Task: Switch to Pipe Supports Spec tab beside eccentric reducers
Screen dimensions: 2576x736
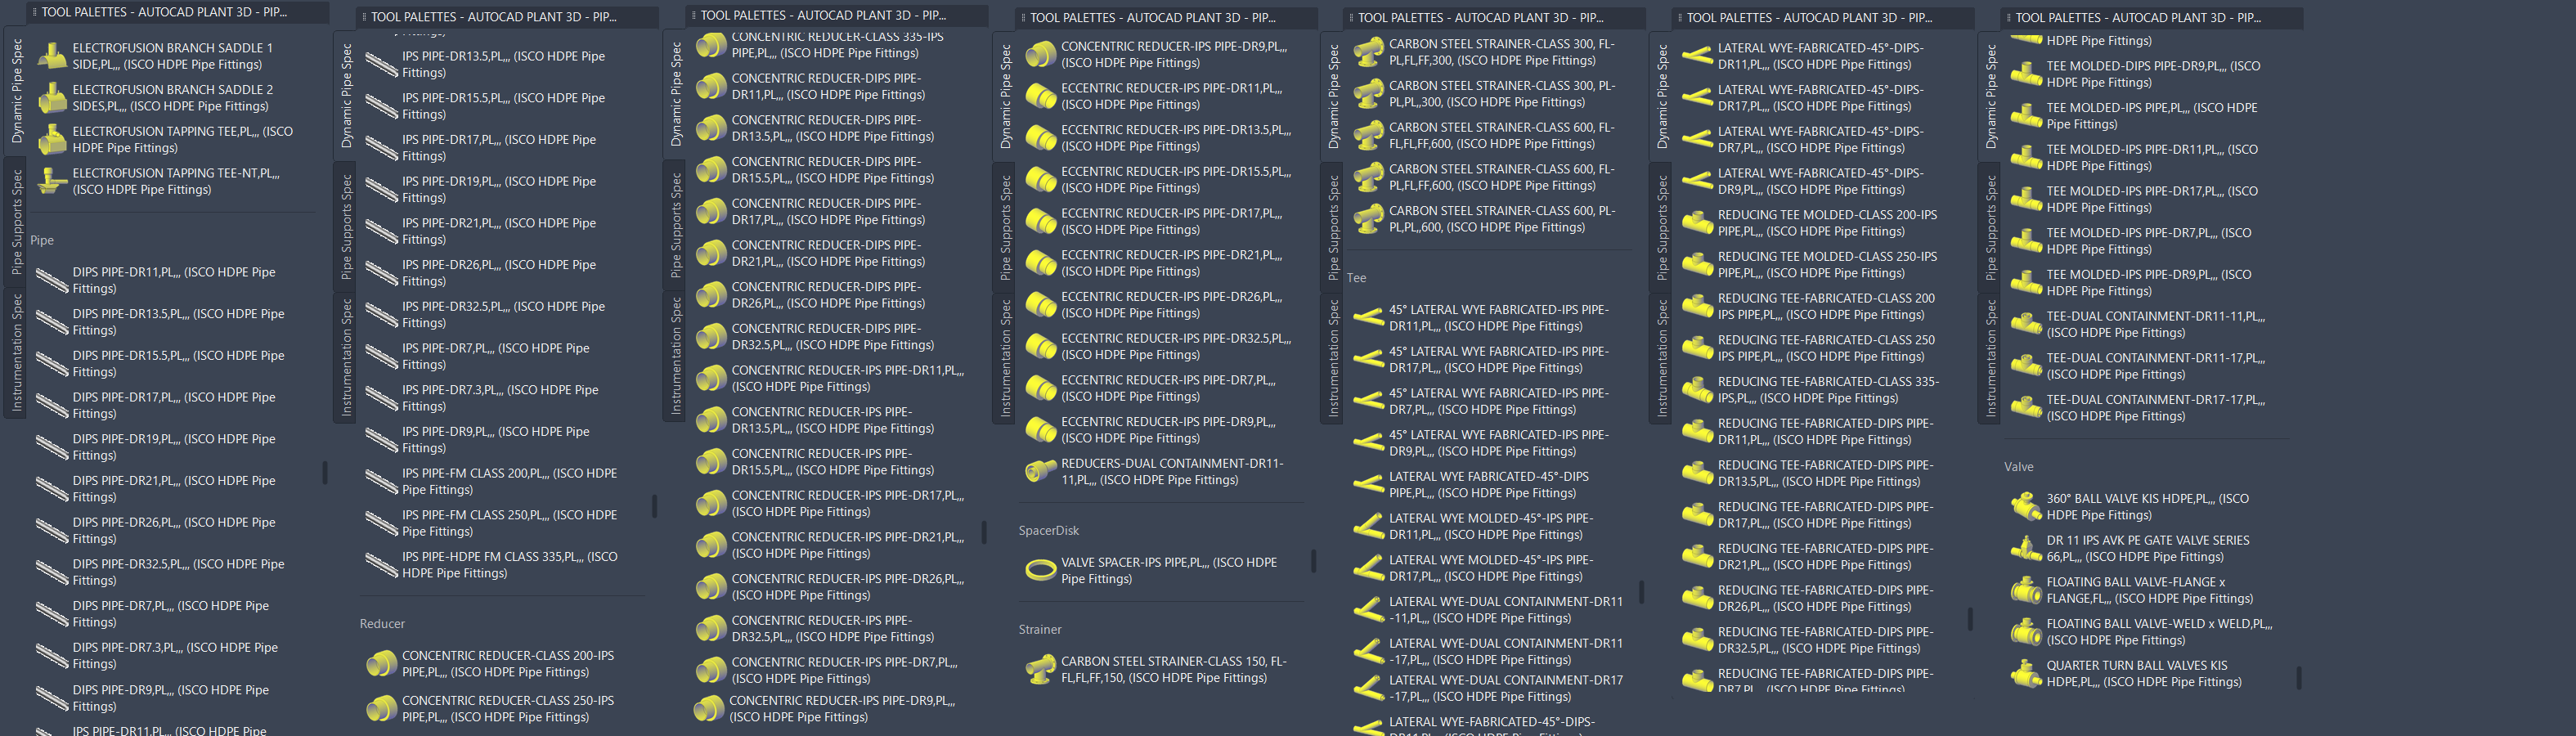Action: click(1006, 228)
